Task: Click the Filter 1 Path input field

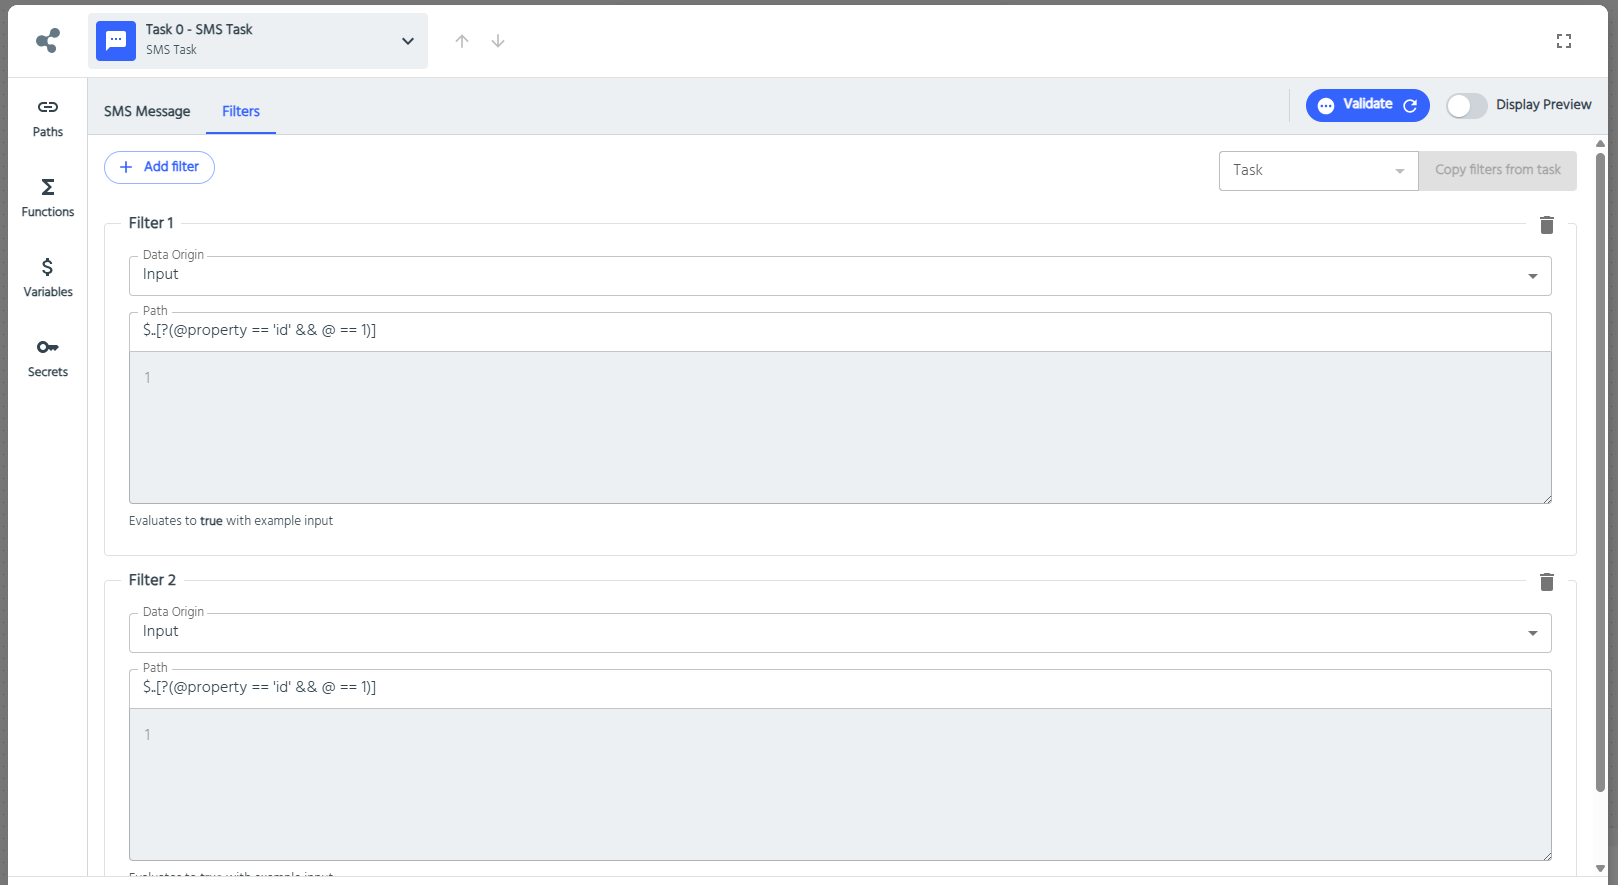Action: click(x=839, y=331)
